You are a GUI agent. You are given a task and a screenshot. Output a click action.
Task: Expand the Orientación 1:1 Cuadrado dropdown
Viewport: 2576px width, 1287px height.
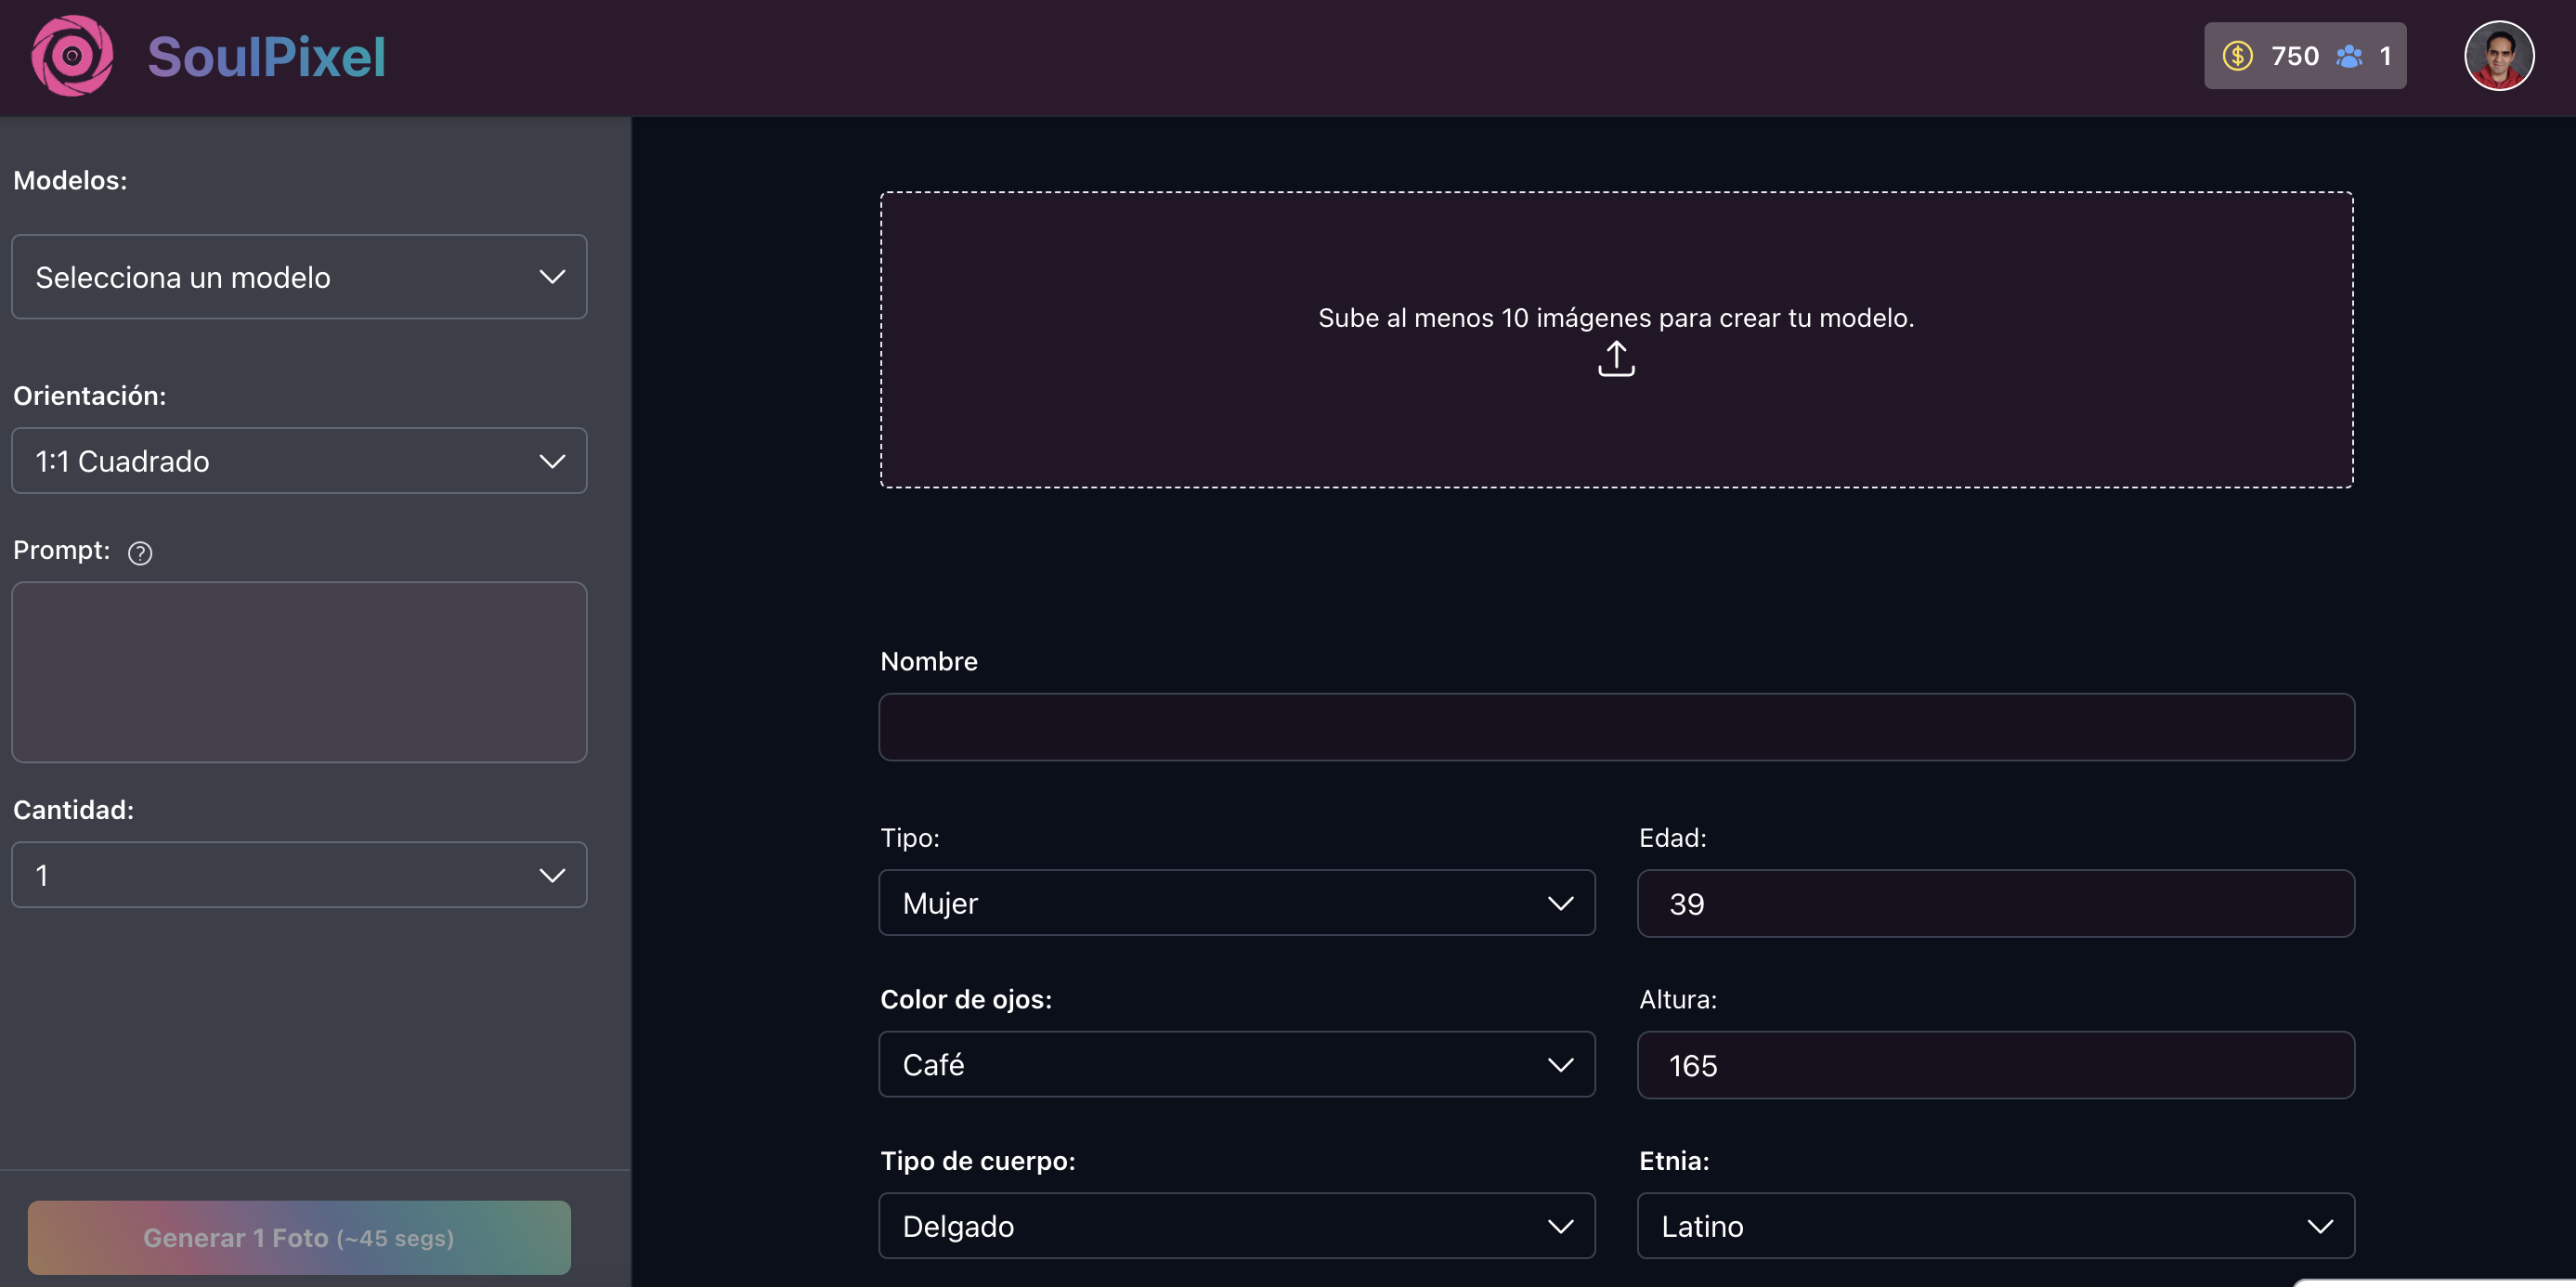click(299, 461)
